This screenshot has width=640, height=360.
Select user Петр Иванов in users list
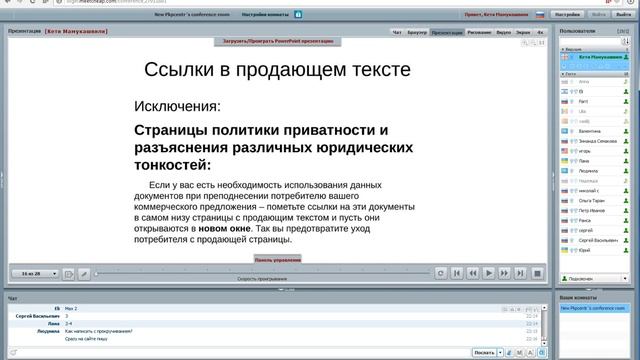595,211
